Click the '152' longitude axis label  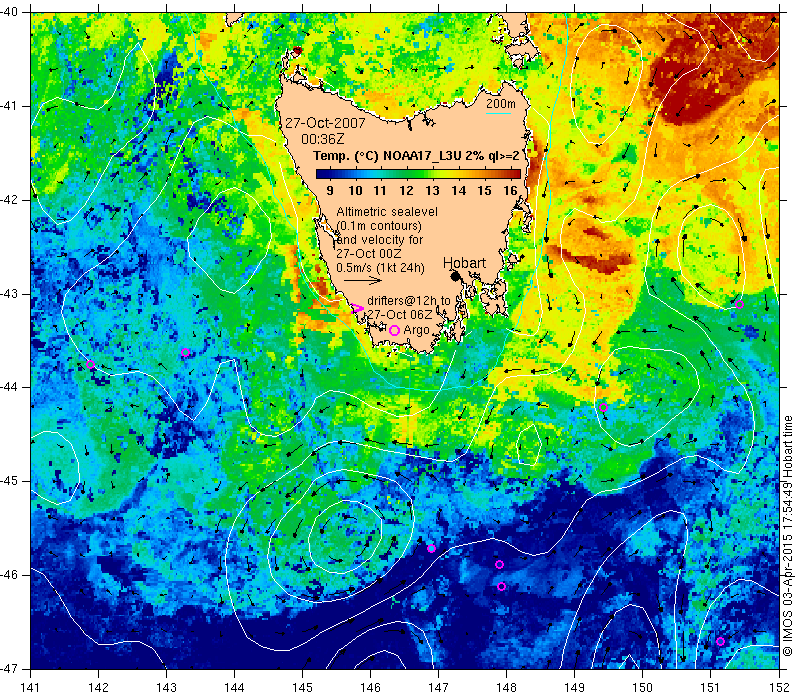[780, 687]
